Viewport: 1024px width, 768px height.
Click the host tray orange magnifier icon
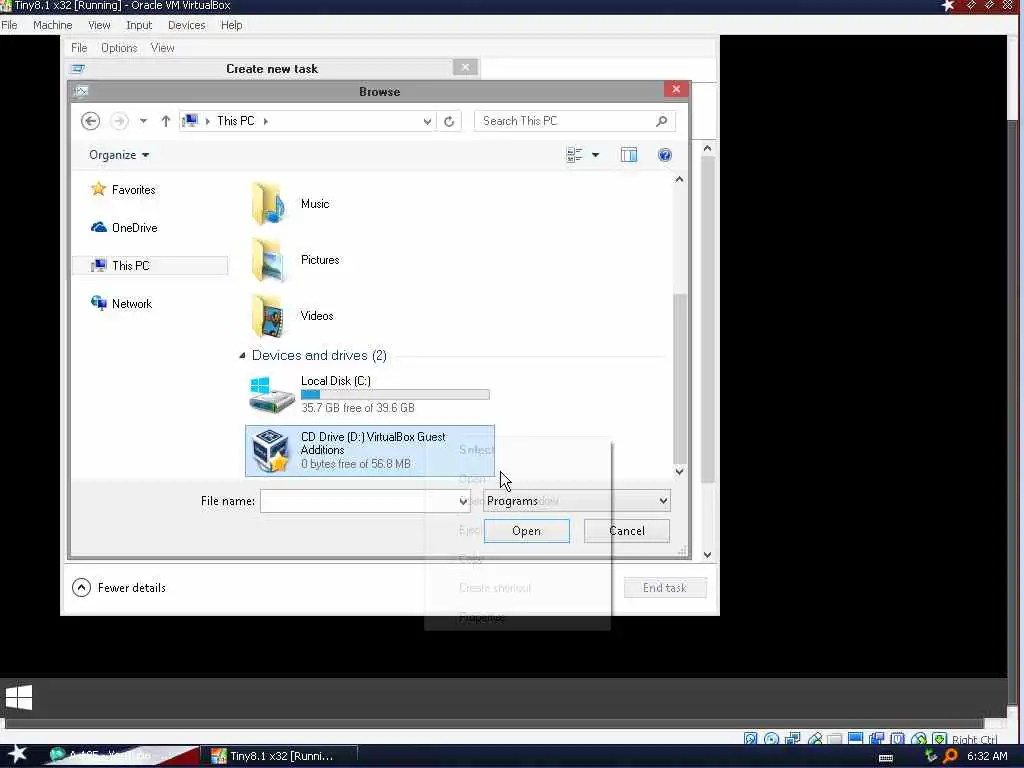point(950,756)
